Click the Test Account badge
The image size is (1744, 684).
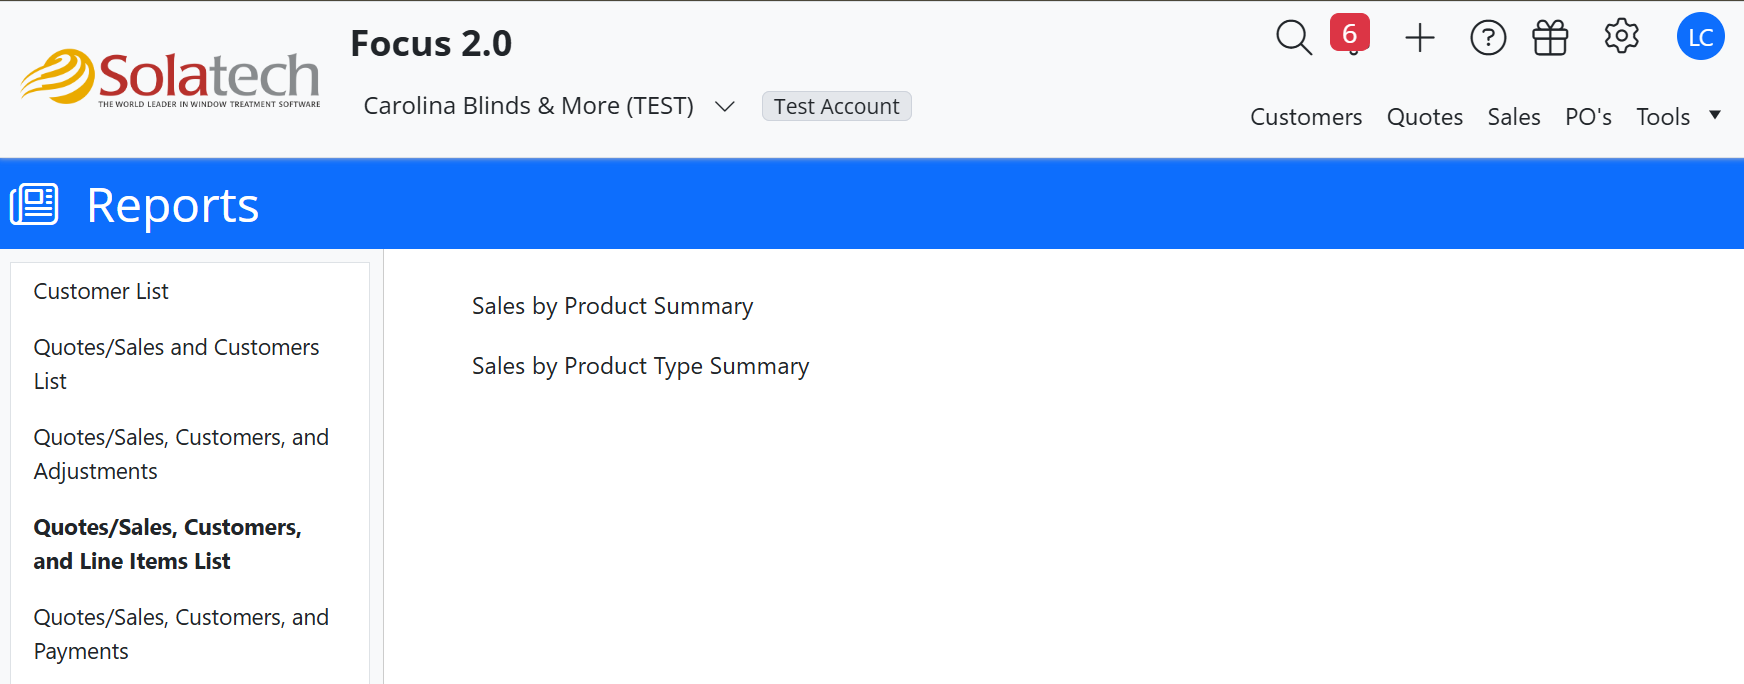point(836,106)
